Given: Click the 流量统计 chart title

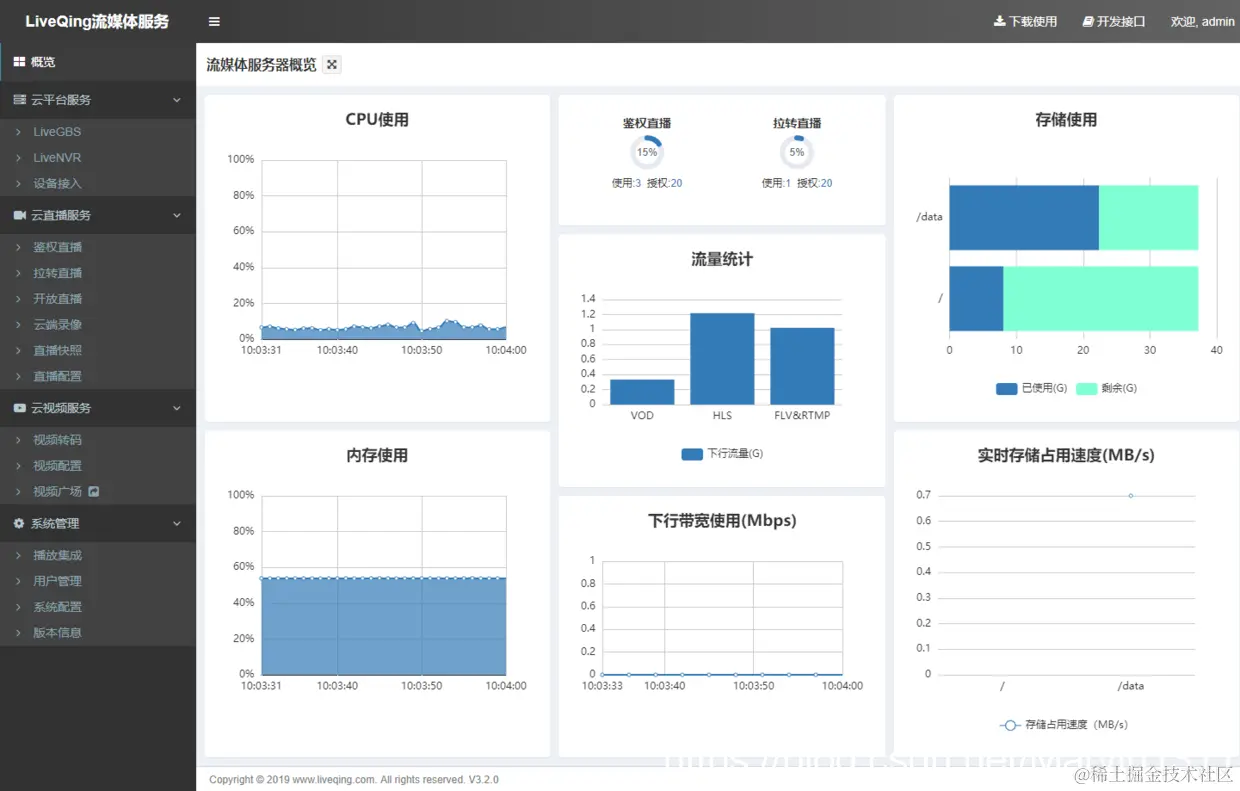Looking at the screenshot, I should (x=722, y=260).
